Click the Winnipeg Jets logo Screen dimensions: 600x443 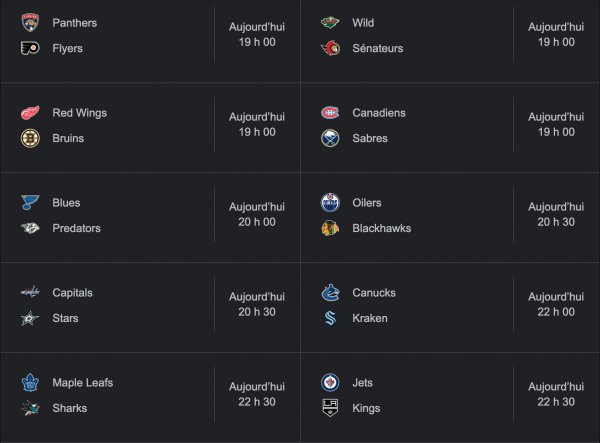[x=330, y=383]
